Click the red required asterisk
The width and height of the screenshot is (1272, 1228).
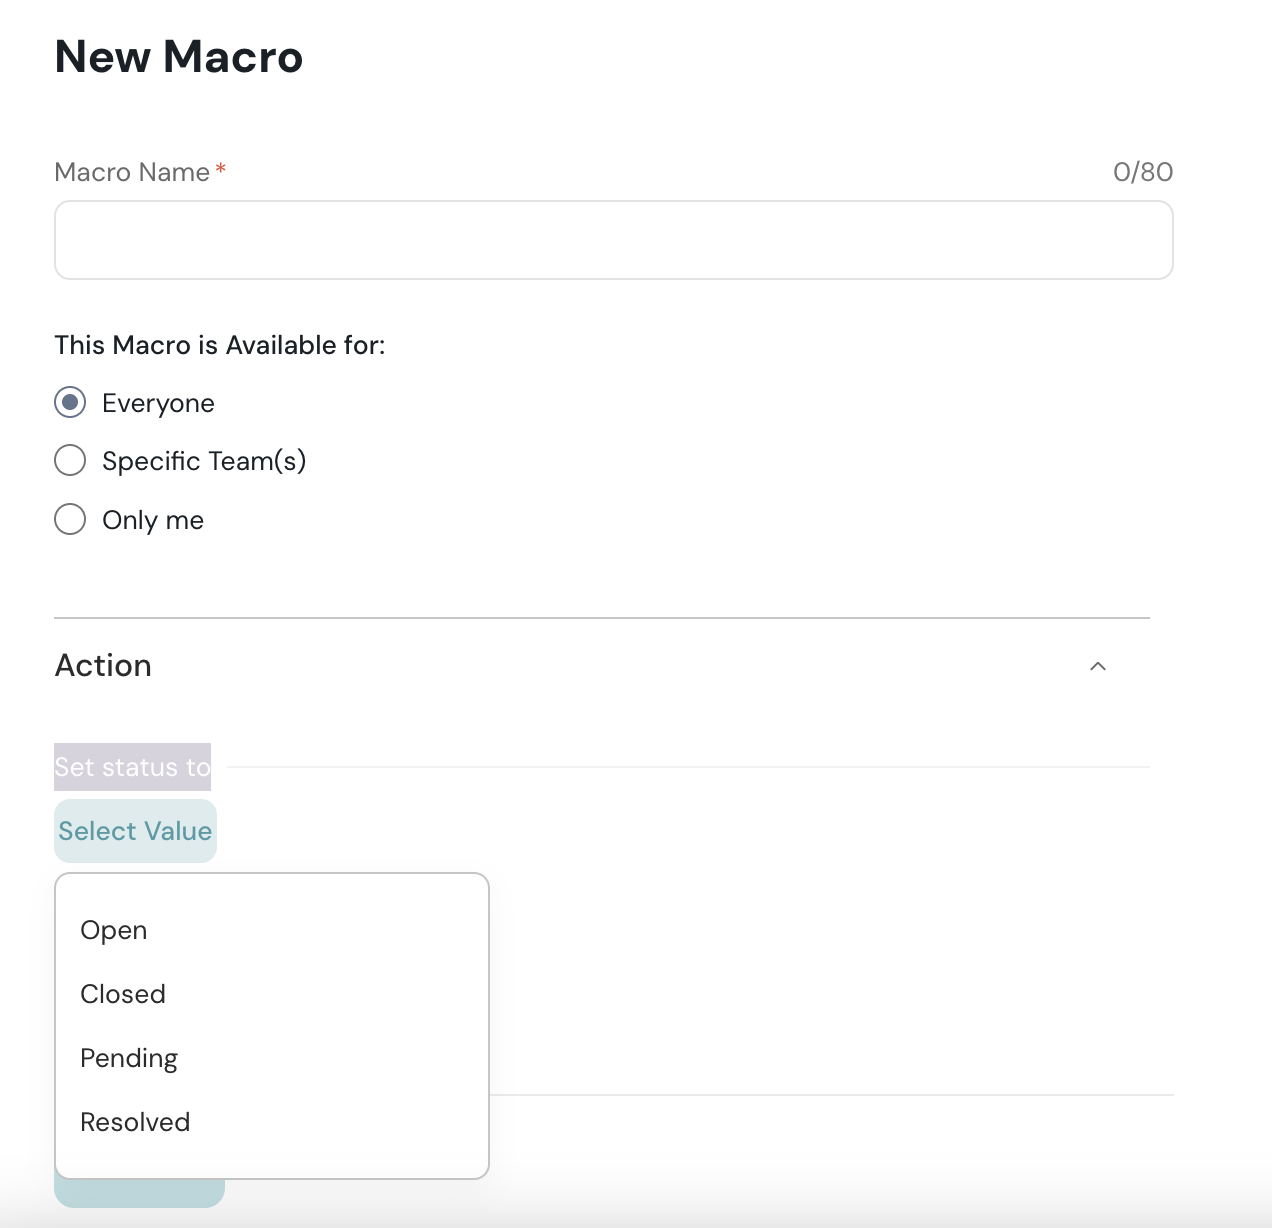pos(221,171)
